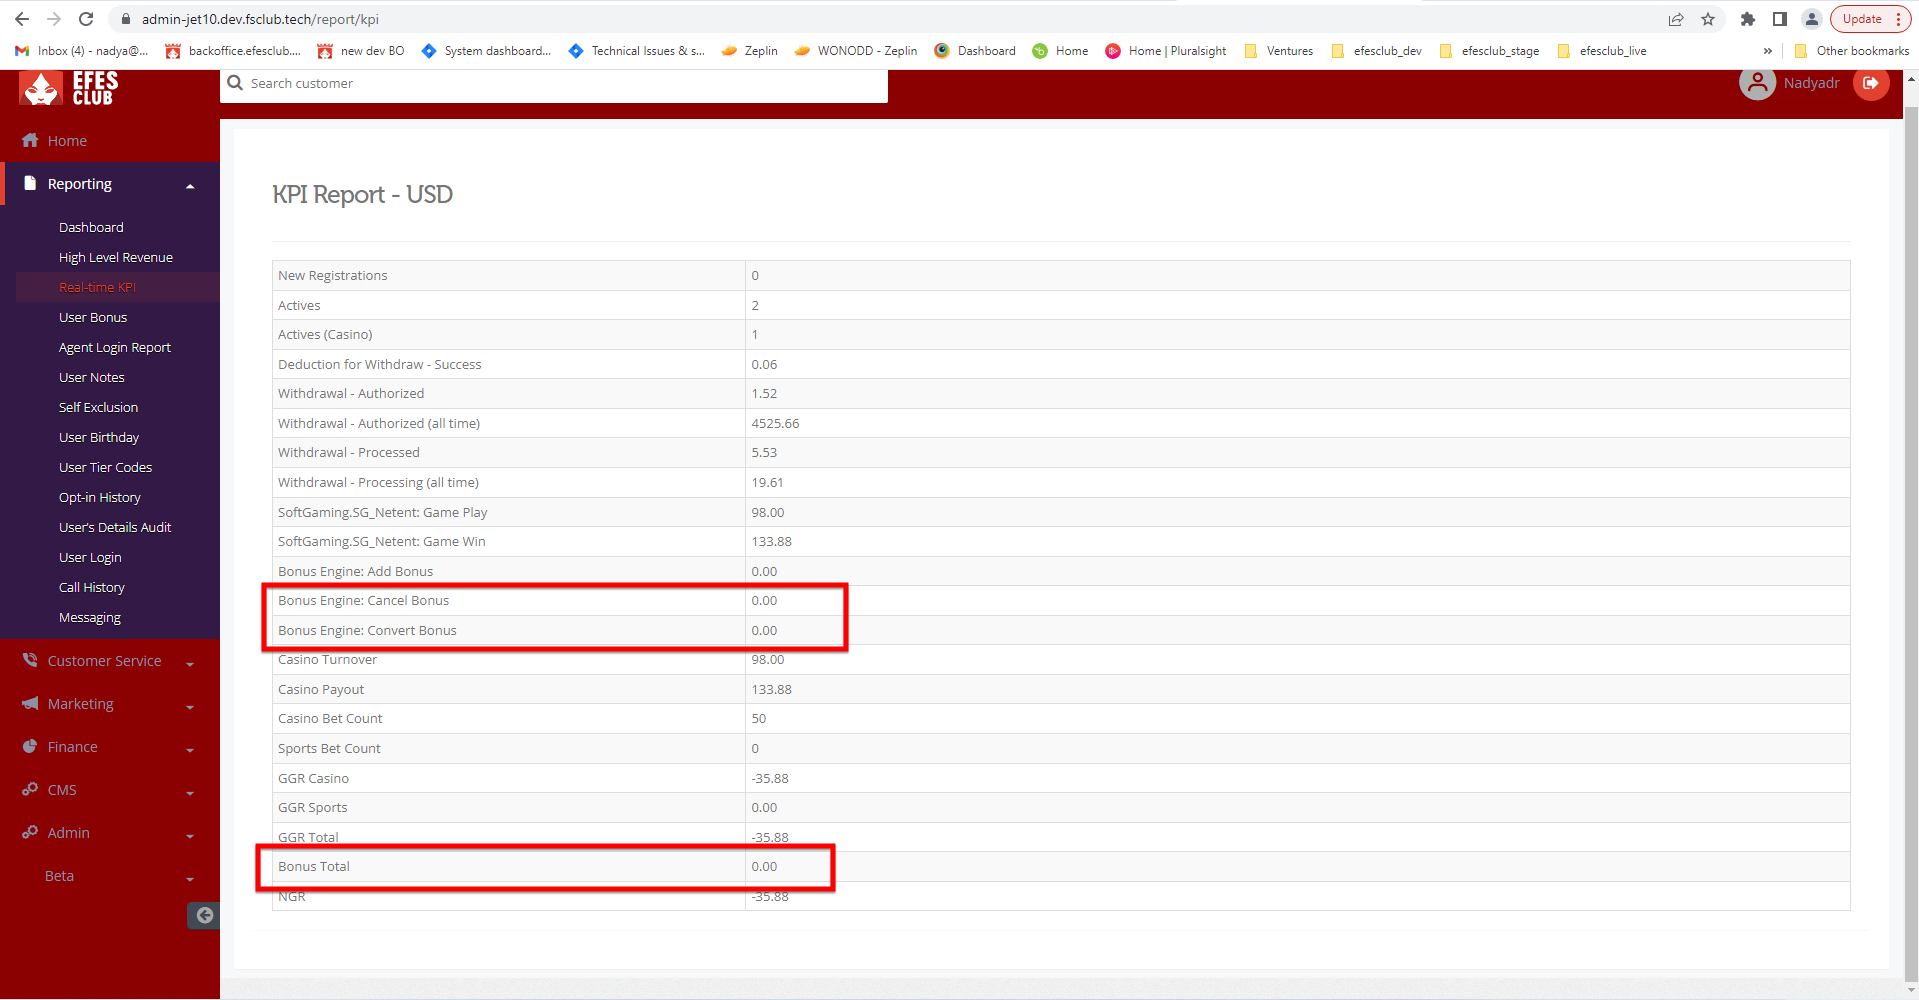Open High Level Revenue report
1919x1000 pixels.
(116, 257)
